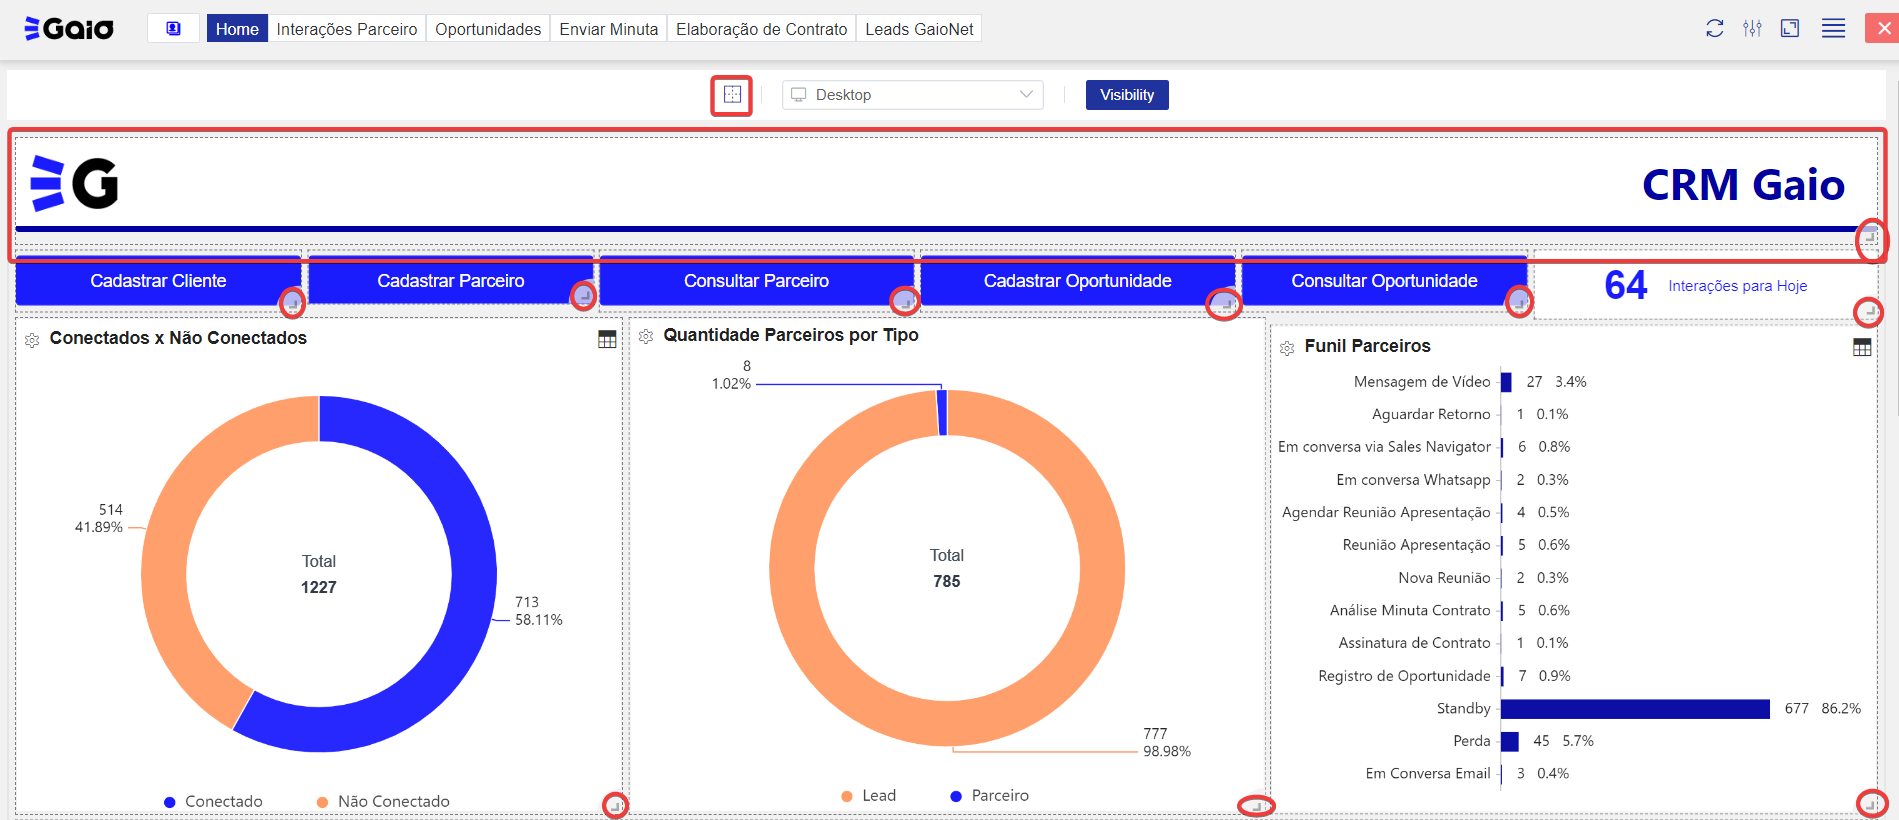Open the Oportunidades tab

(x=488, y=29)
